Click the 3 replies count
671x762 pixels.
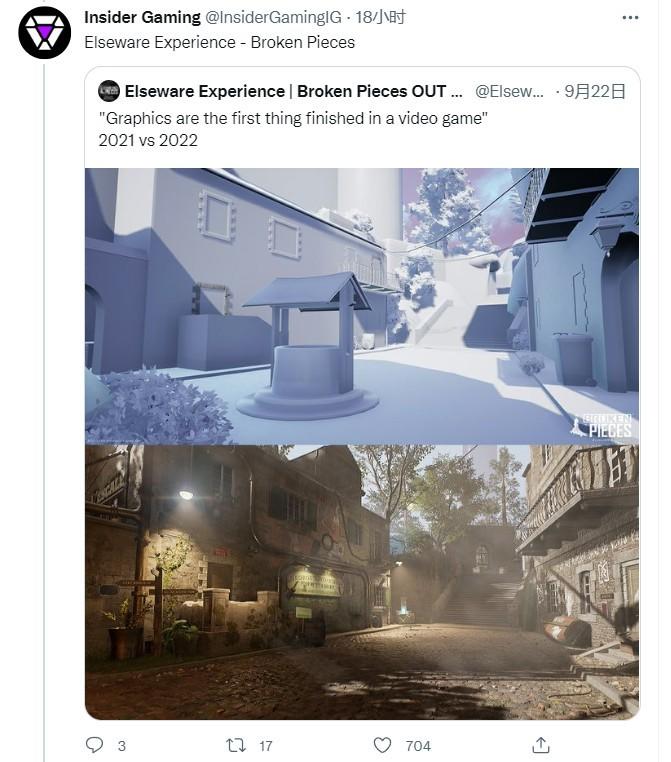(121, 746)
